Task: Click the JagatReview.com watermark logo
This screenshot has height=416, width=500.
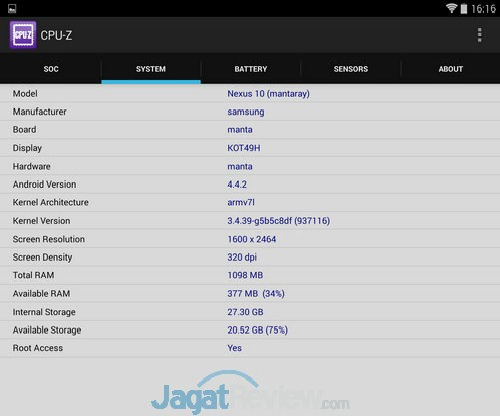Action: pos(250,393)
